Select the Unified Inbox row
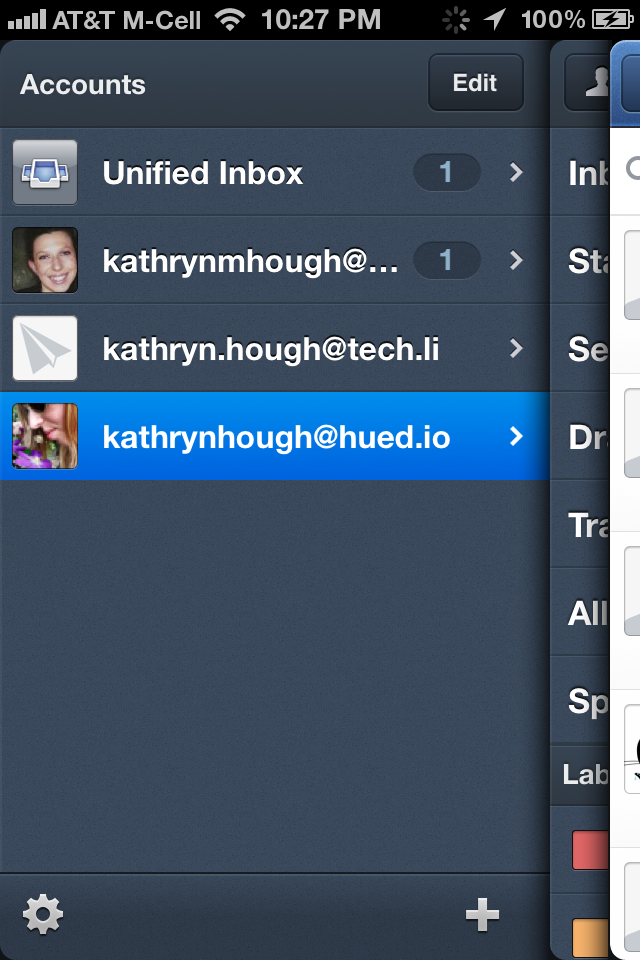The height and width of the screenshot is (960, 640). click(x=275, y=172)
